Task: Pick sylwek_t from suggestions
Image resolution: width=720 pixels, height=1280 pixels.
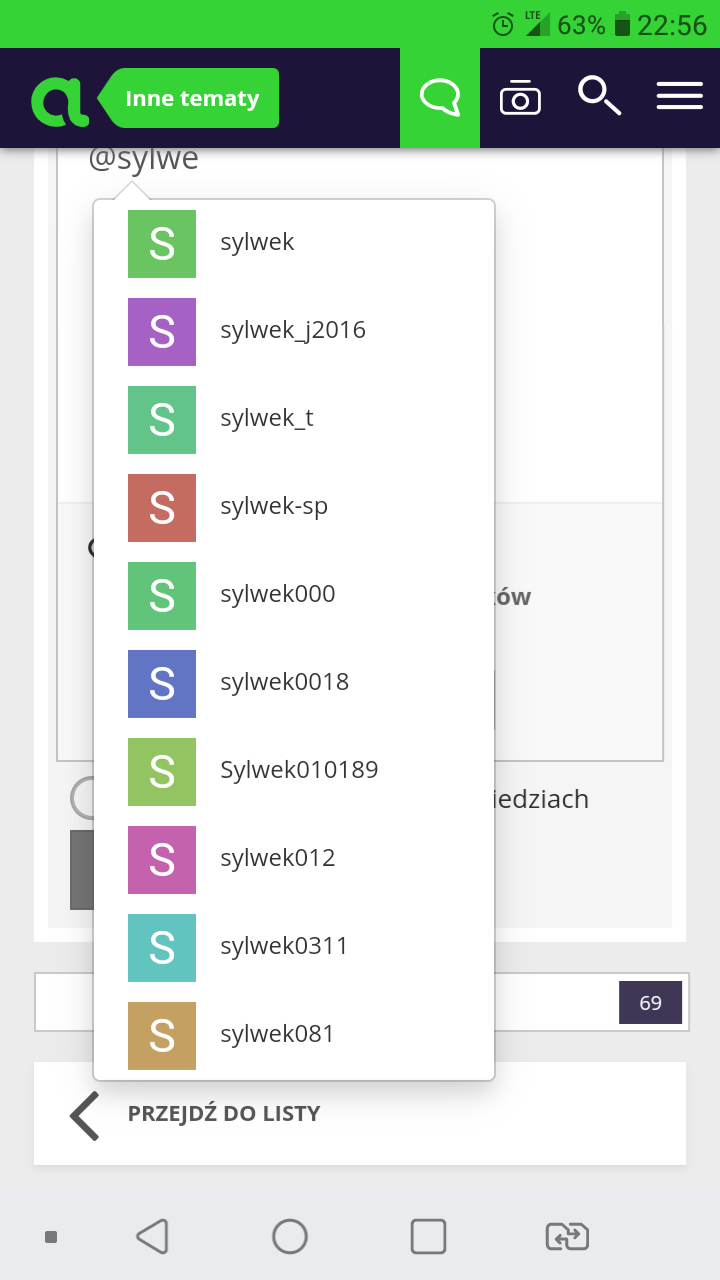Action: tap(266, 419)
